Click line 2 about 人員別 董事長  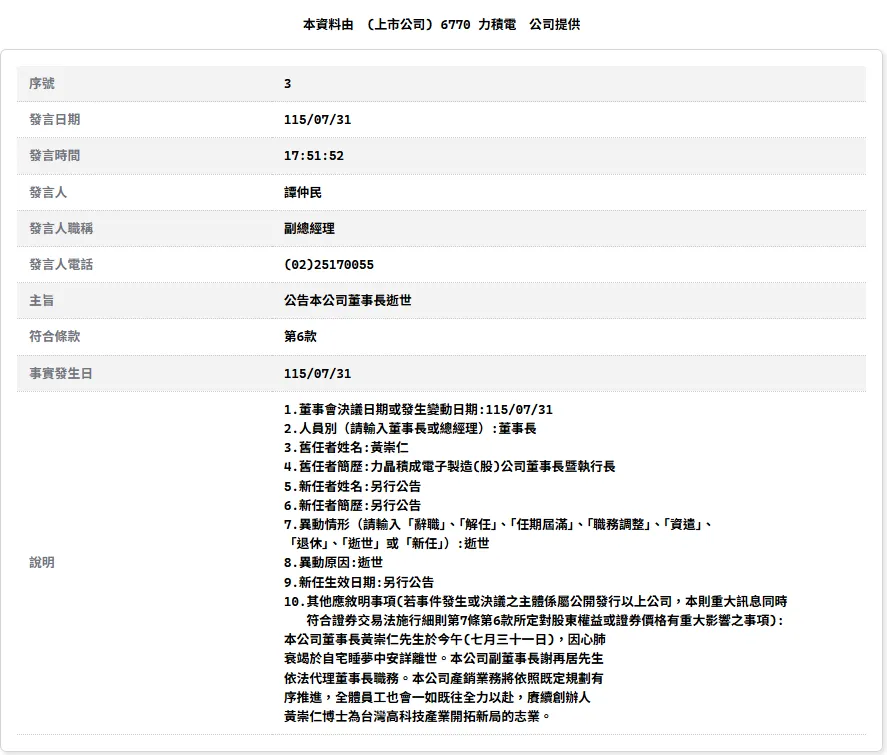(x=410, y=429)
